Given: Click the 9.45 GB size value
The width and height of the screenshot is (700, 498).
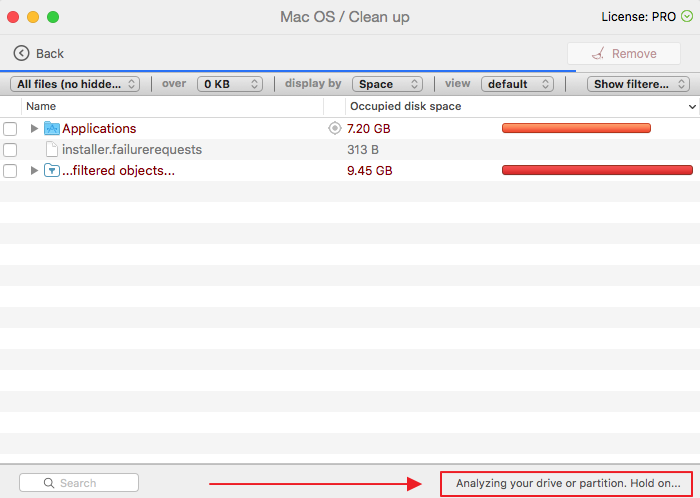Looking at the screenshot, I should [x=370, y=170].
